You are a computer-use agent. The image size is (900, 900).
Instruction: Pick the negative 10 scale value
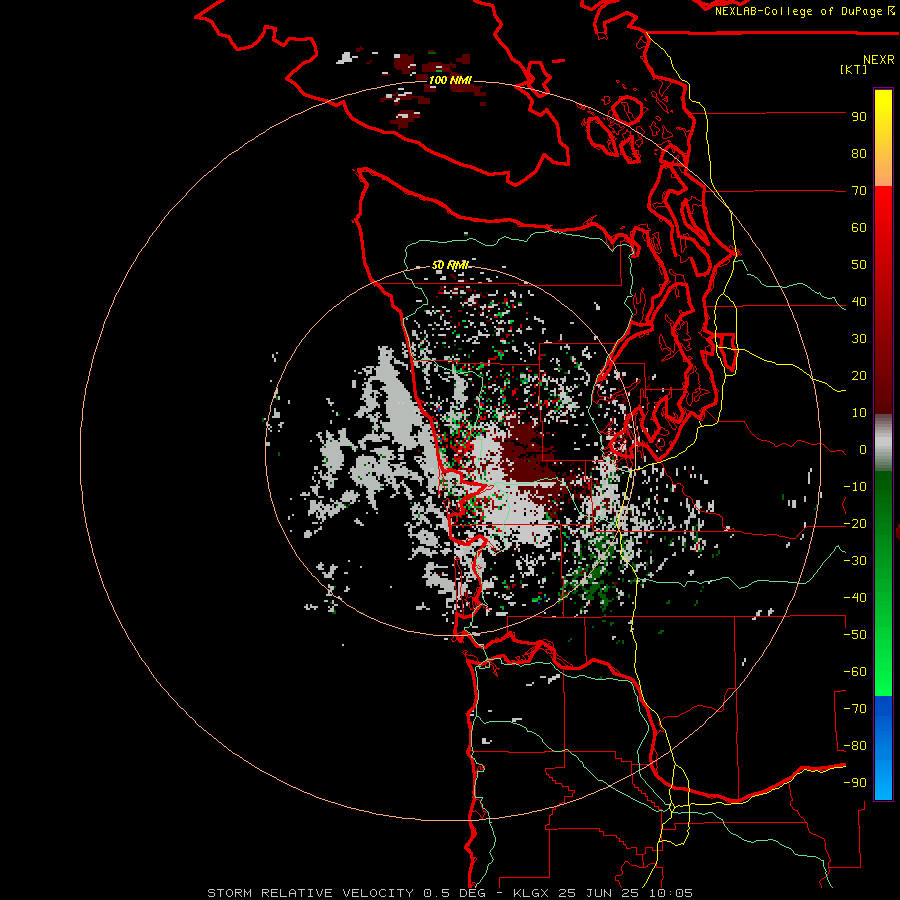[855, 487]
